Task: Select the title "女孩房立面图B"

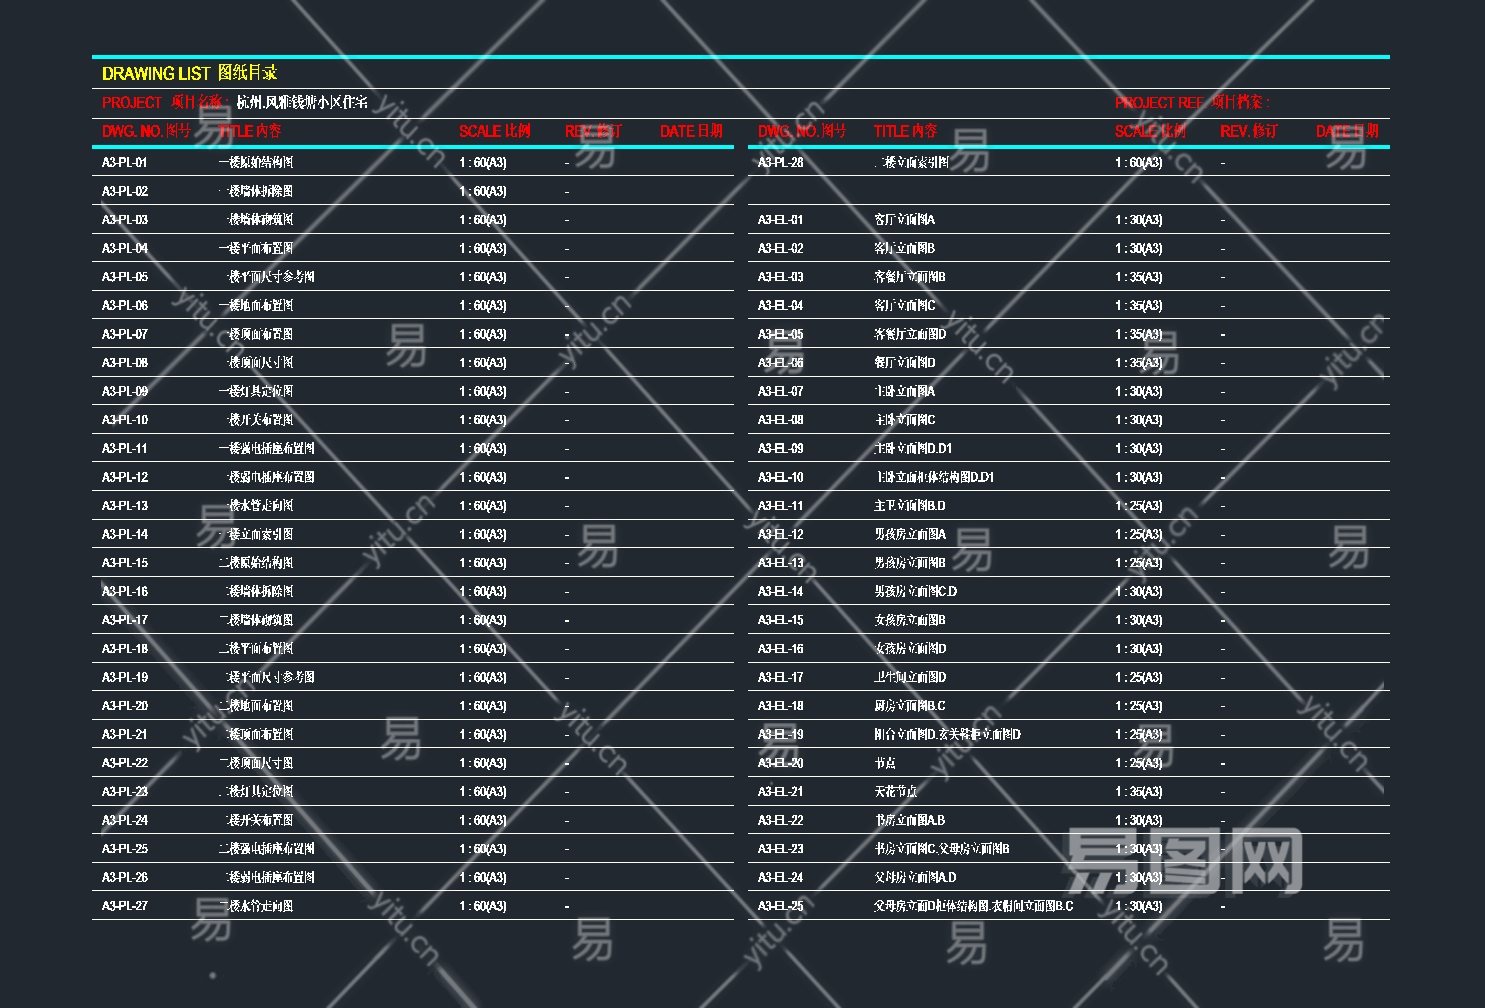Action: tap(910, 620)
